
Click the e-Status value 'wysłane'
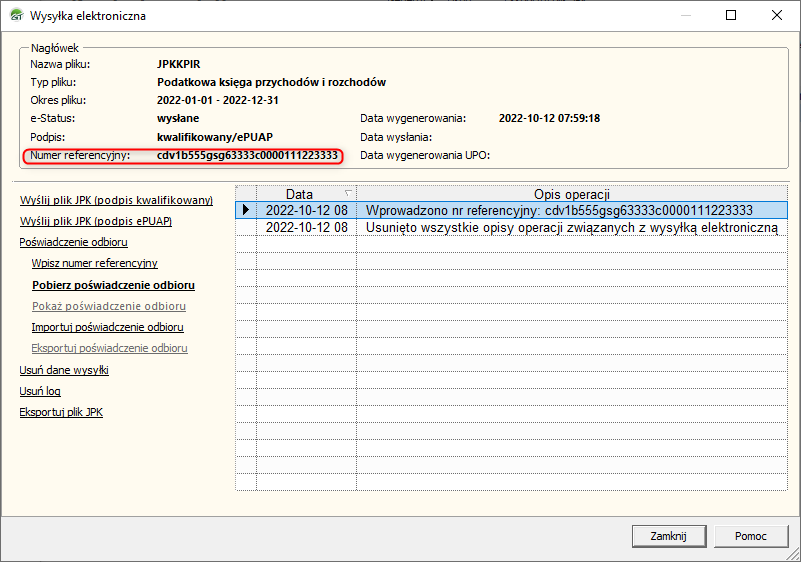pyautogui.click(x=178, y=119)
